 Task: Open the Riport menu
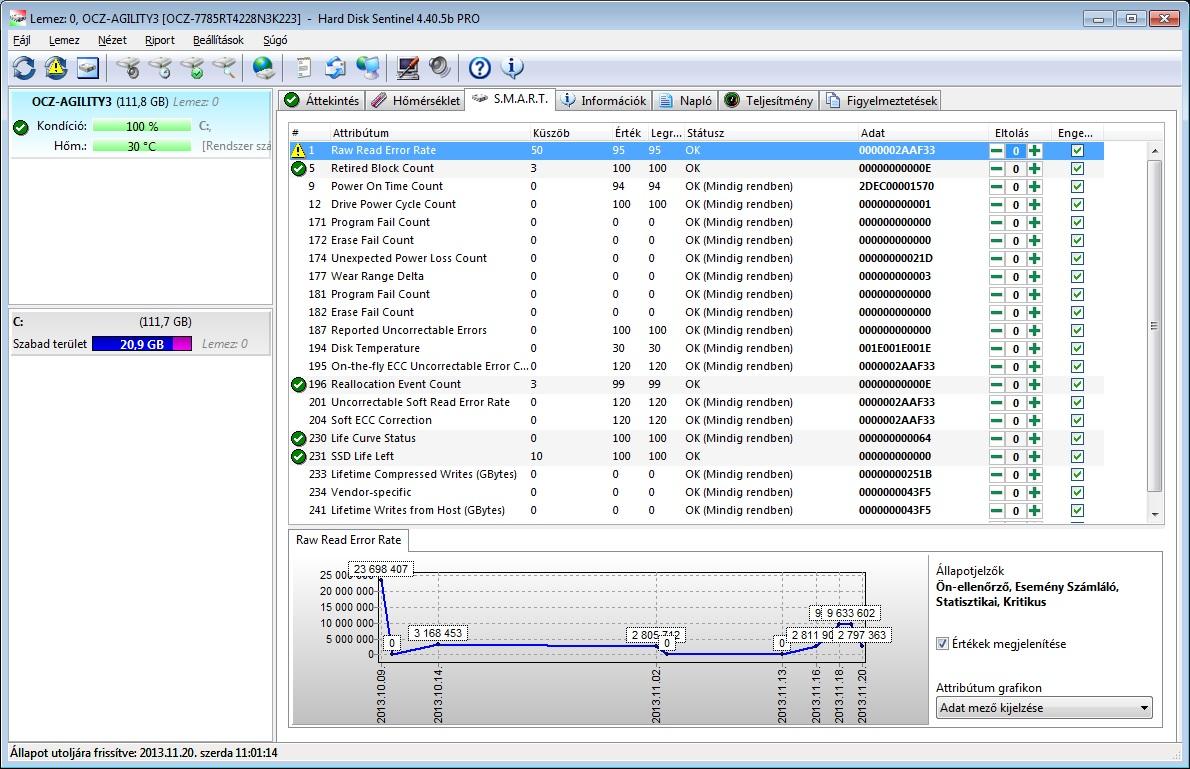[159, 40]
